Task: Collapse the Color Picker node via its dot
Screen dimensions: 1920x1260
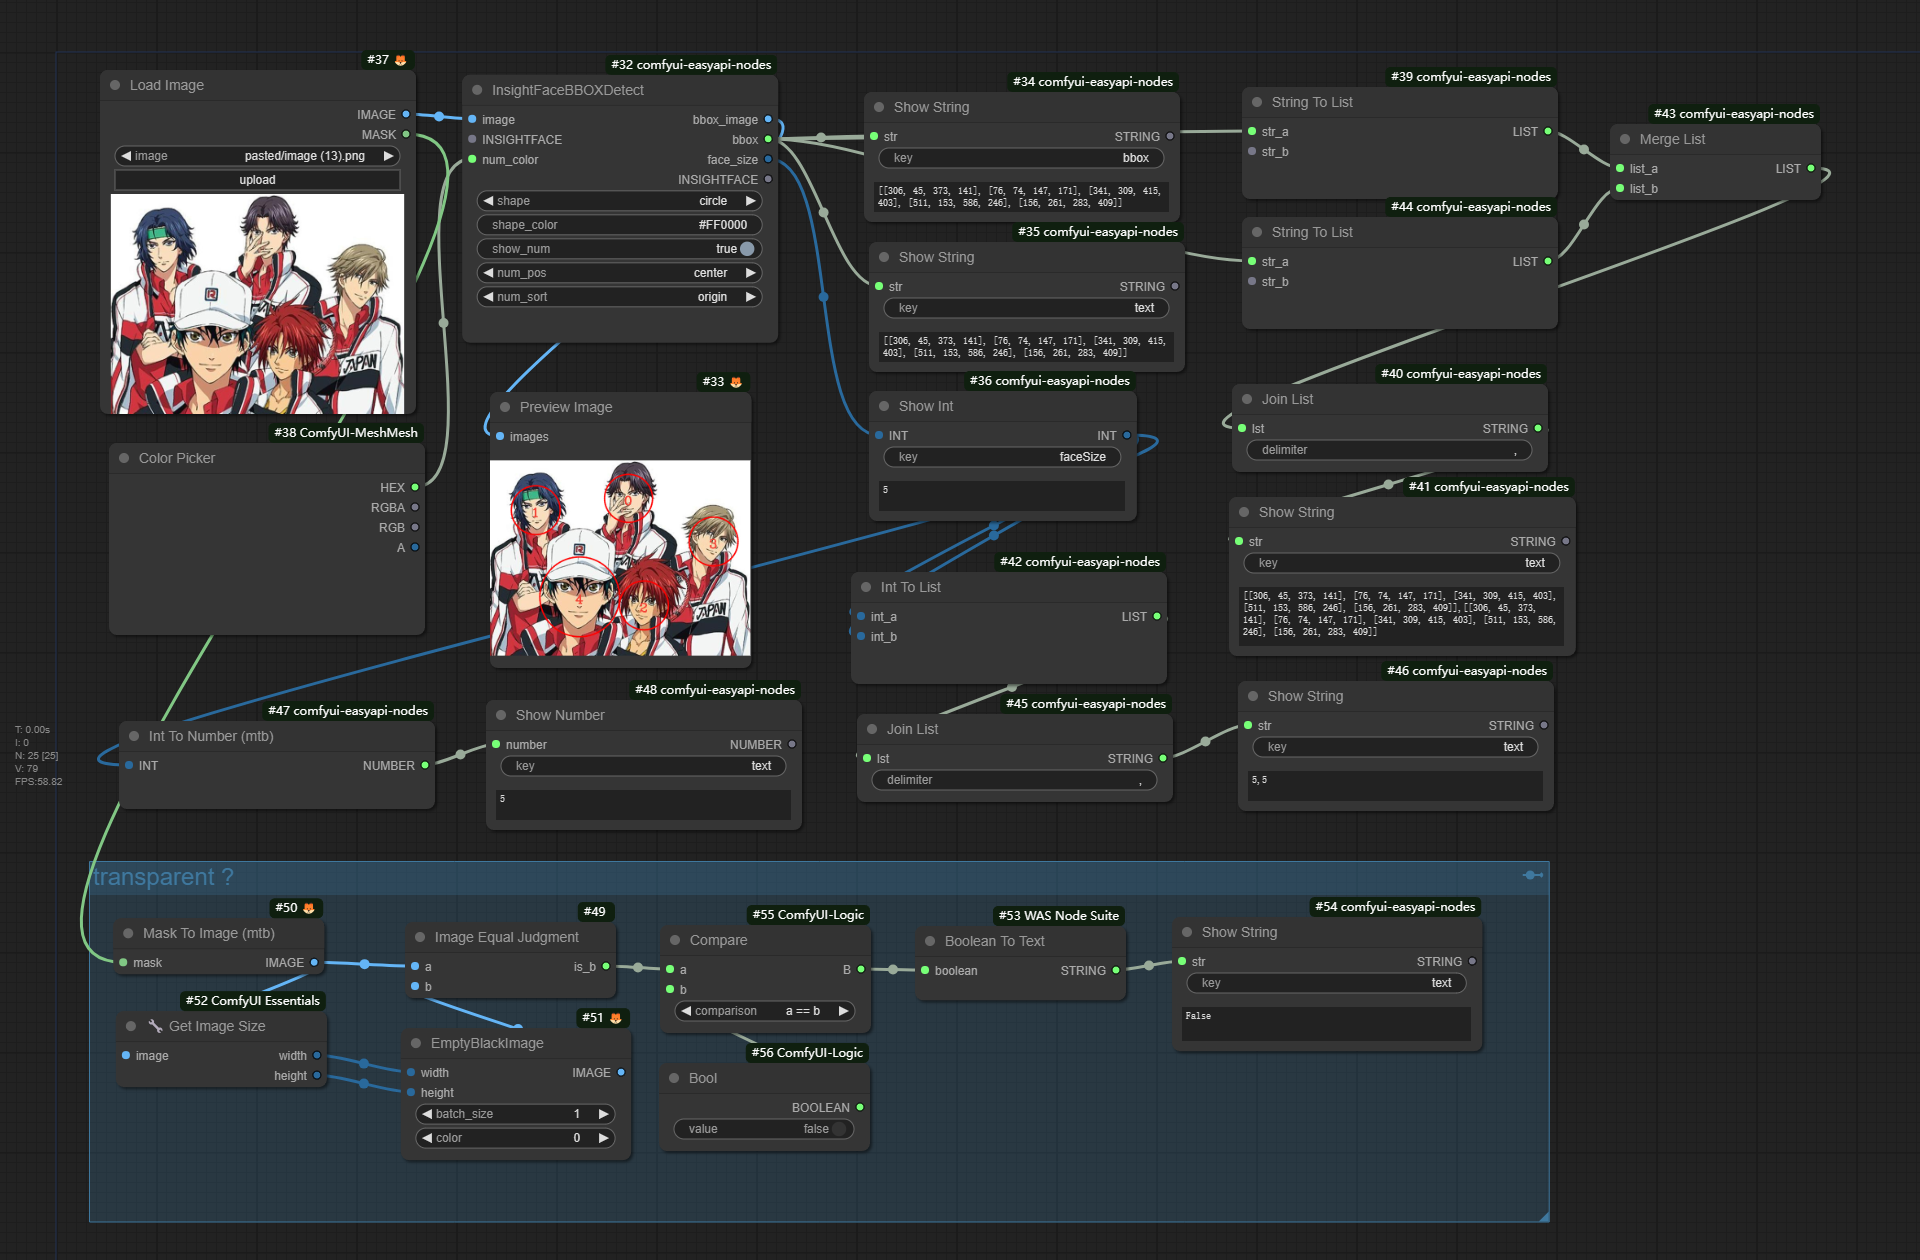Action: [124, 458]
